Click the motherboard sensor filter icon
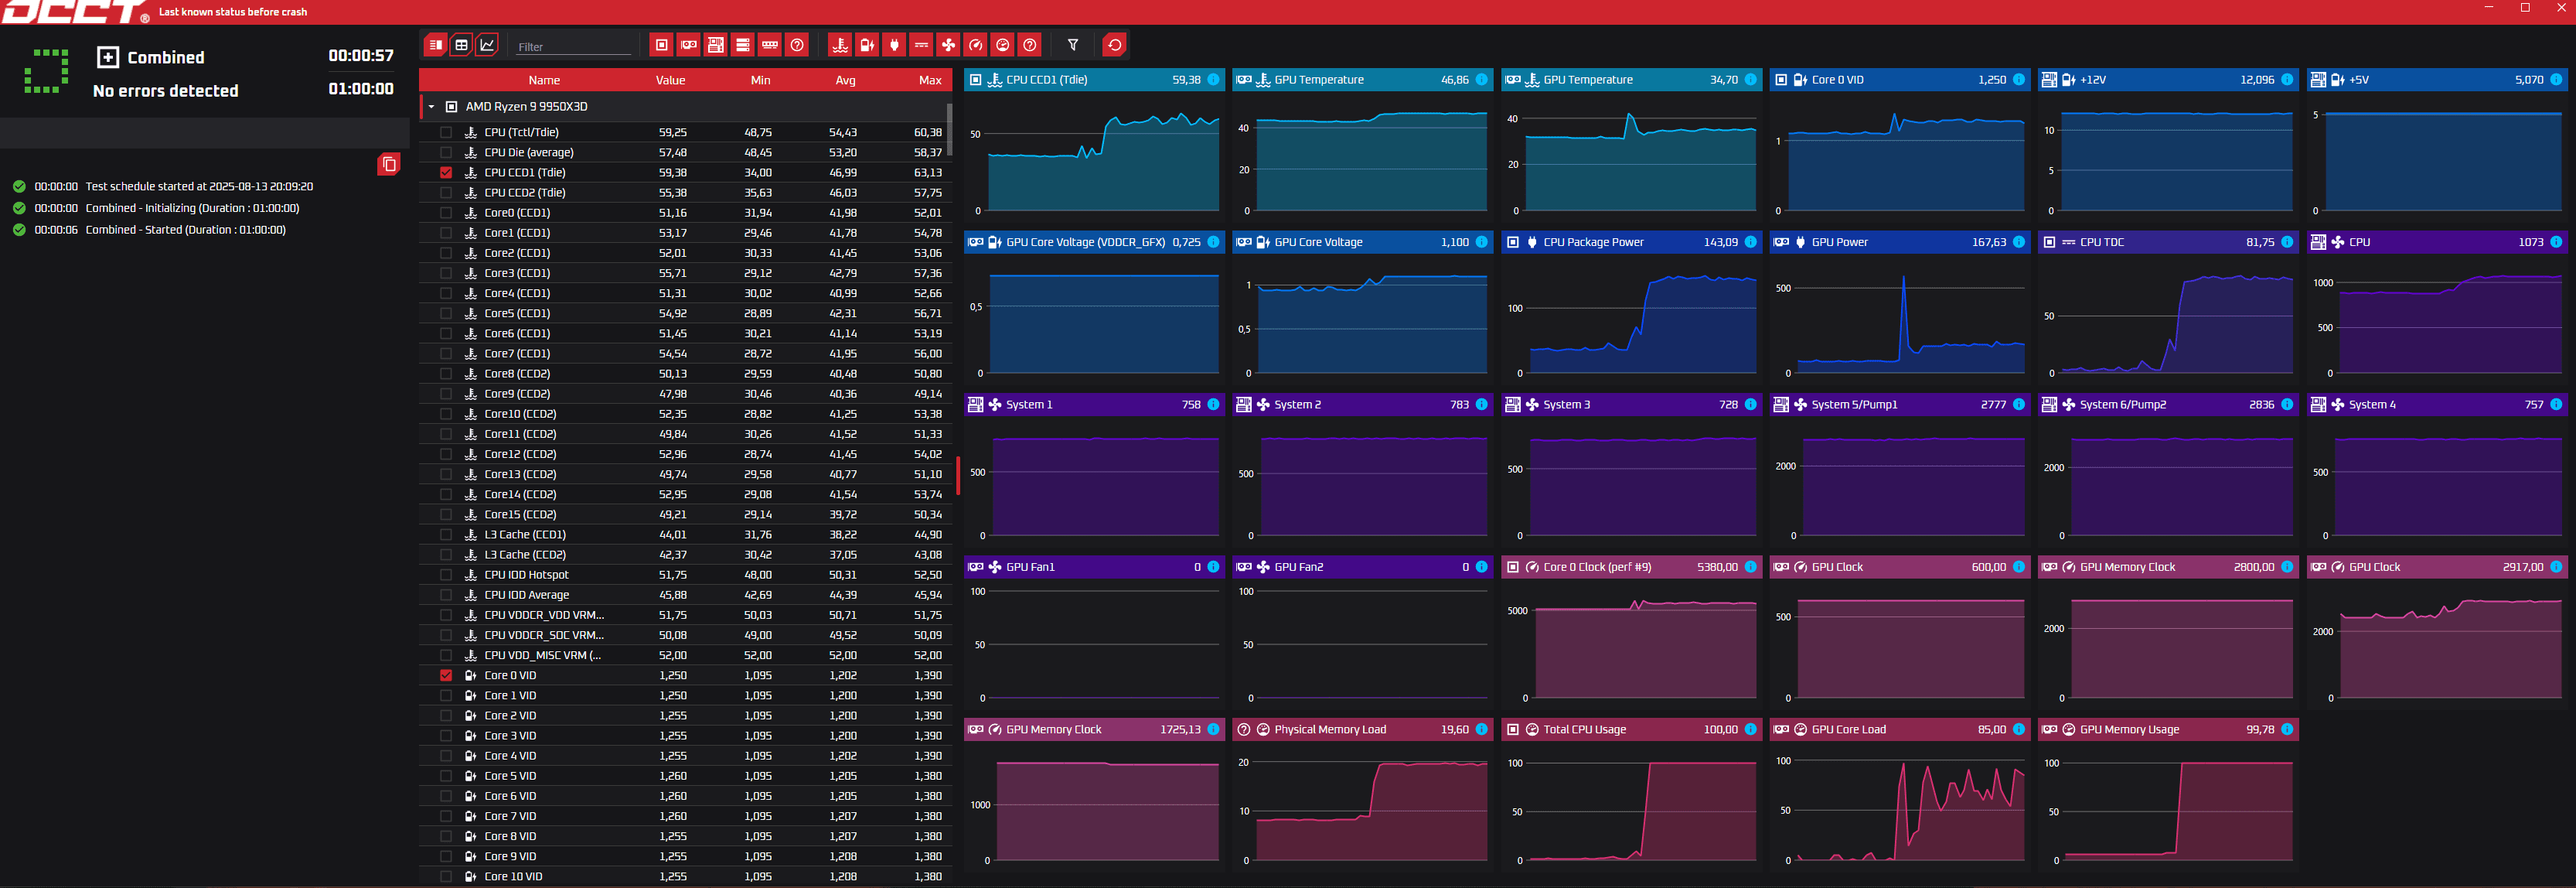The height and width of the screenshot is (888, 2576). point(715,45)
